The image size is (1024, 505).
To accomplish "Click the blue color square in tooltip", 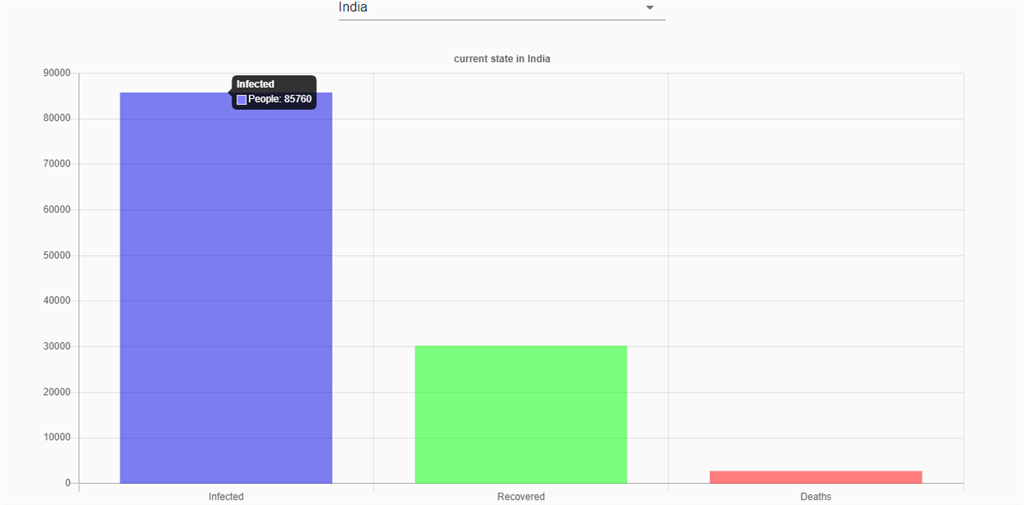I will (x=242, y=99).
